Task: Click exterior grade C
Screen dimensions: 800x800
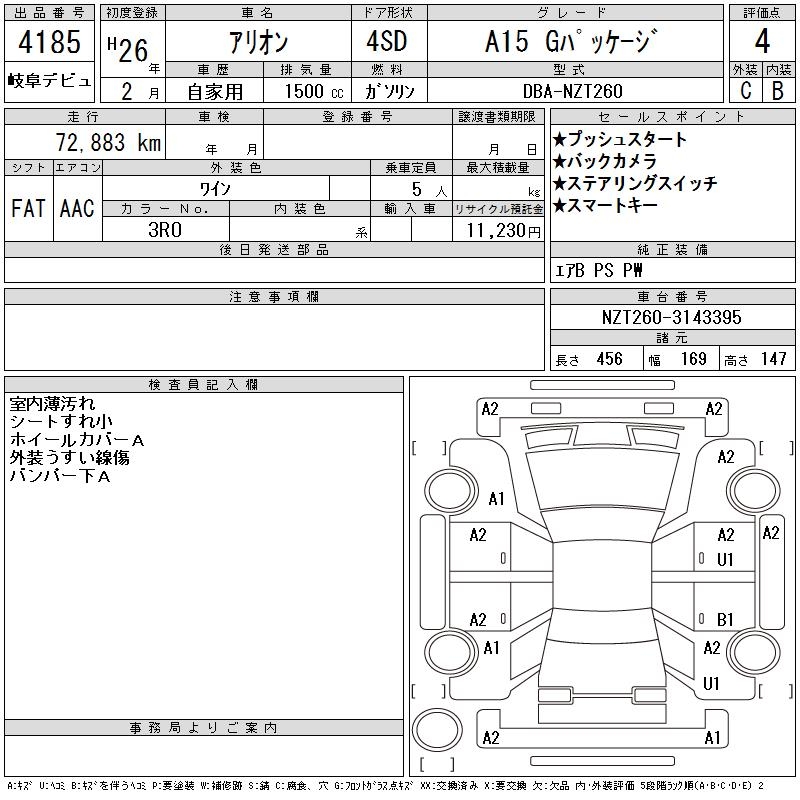Action: point(745,91)
